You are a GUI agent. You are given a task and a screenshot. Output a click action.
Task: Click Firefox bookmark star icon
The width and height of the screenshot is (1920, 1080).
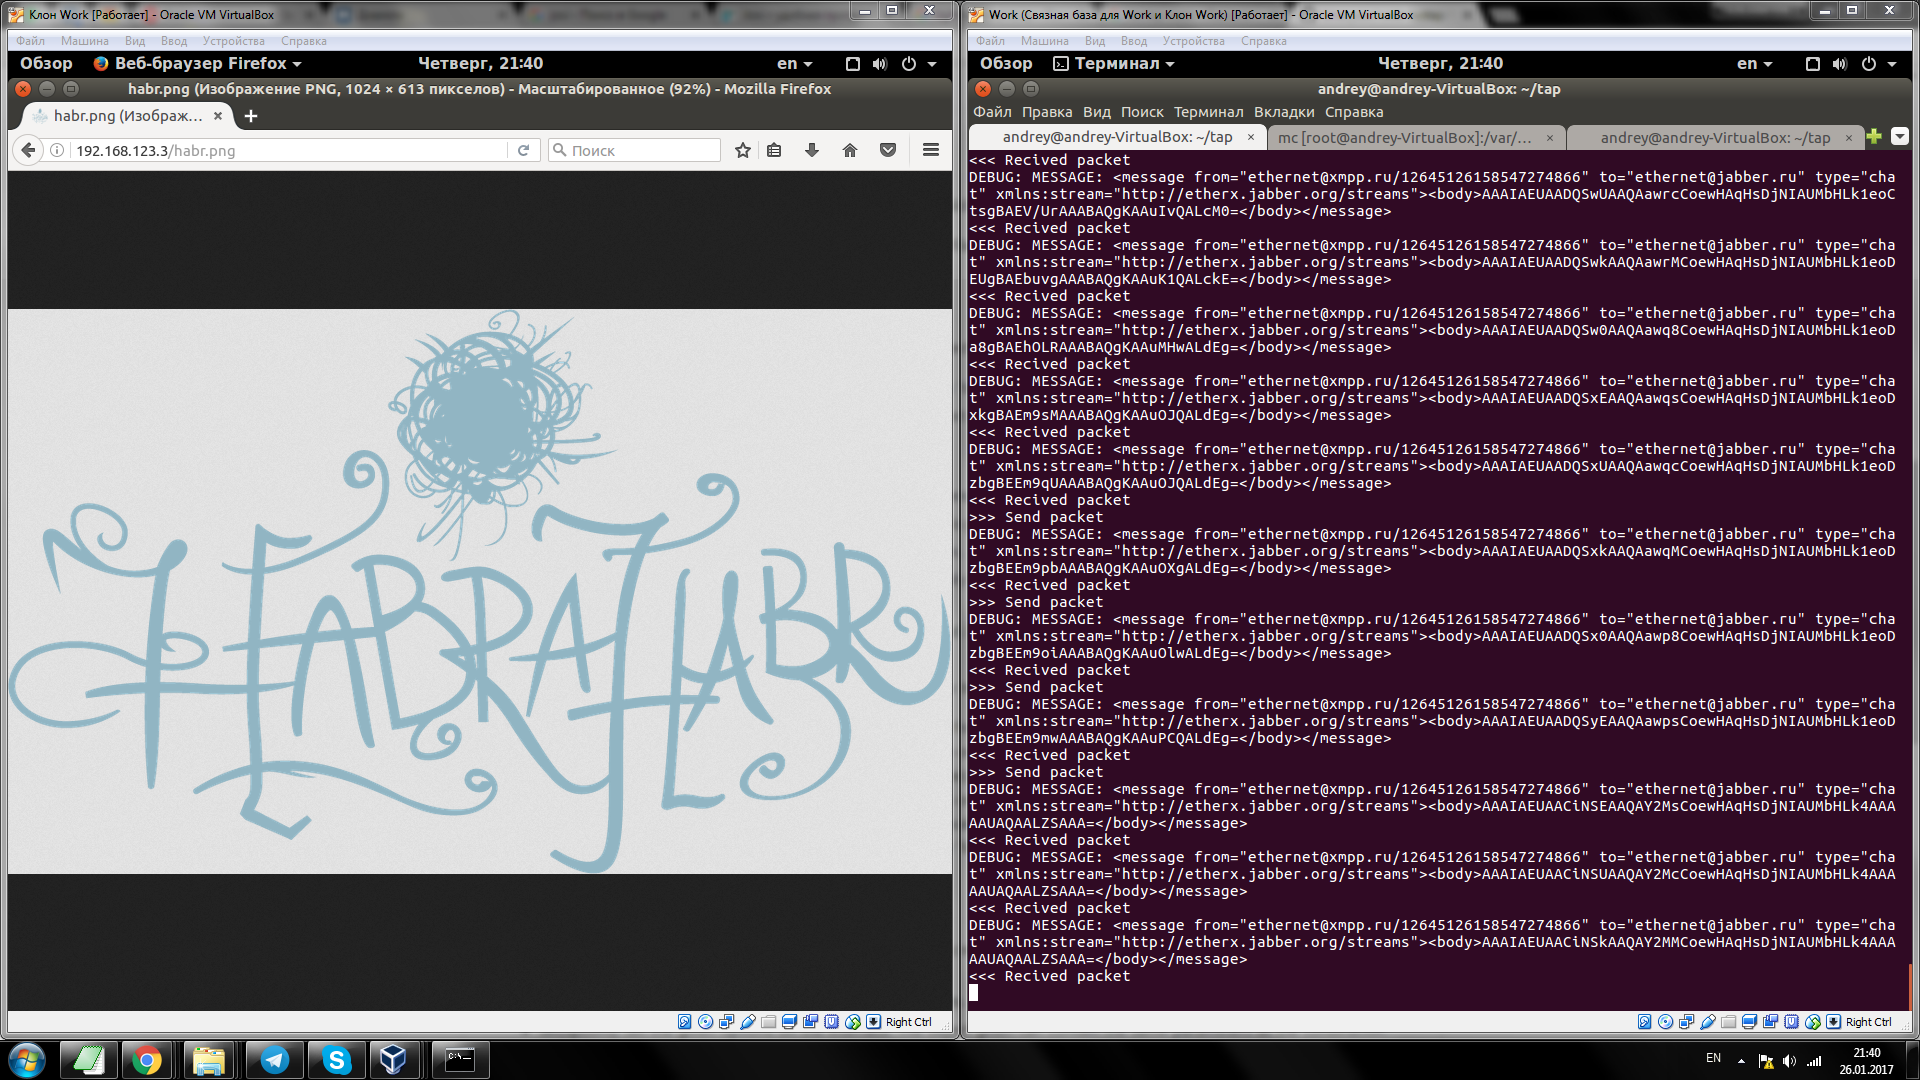[743, 150]
